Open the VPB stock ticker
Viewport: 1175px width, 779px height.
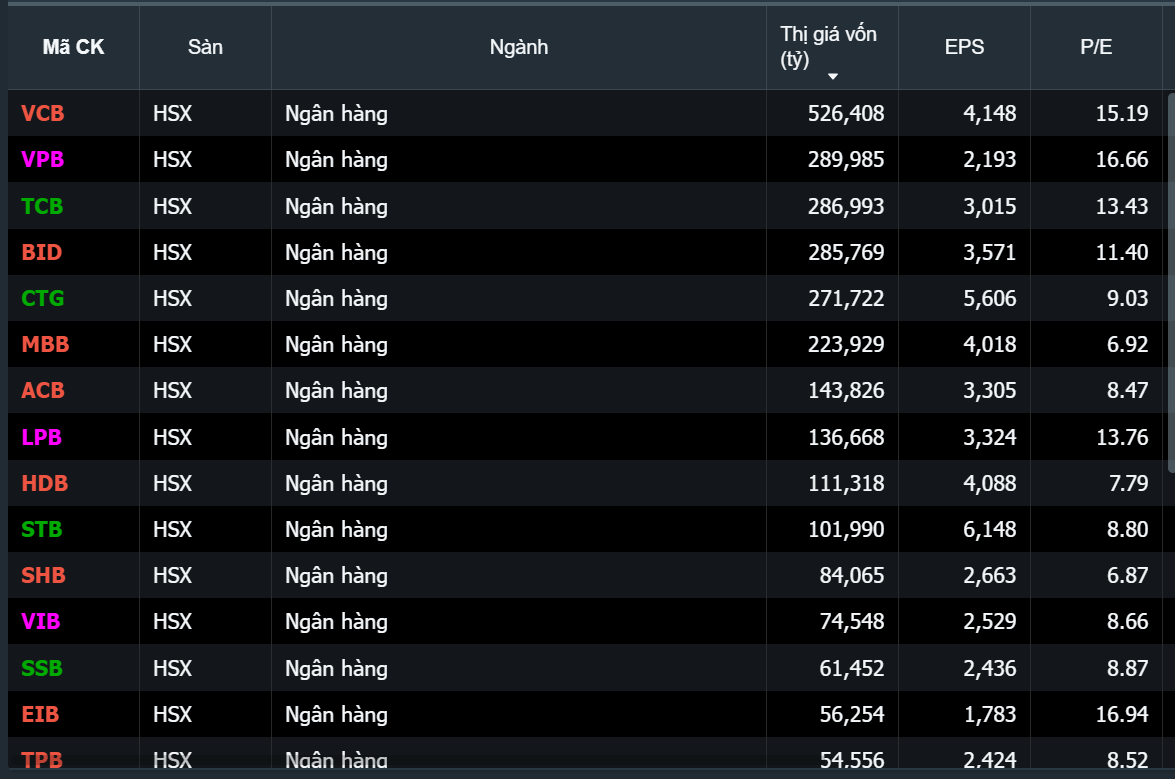click(x=43, y=160)
